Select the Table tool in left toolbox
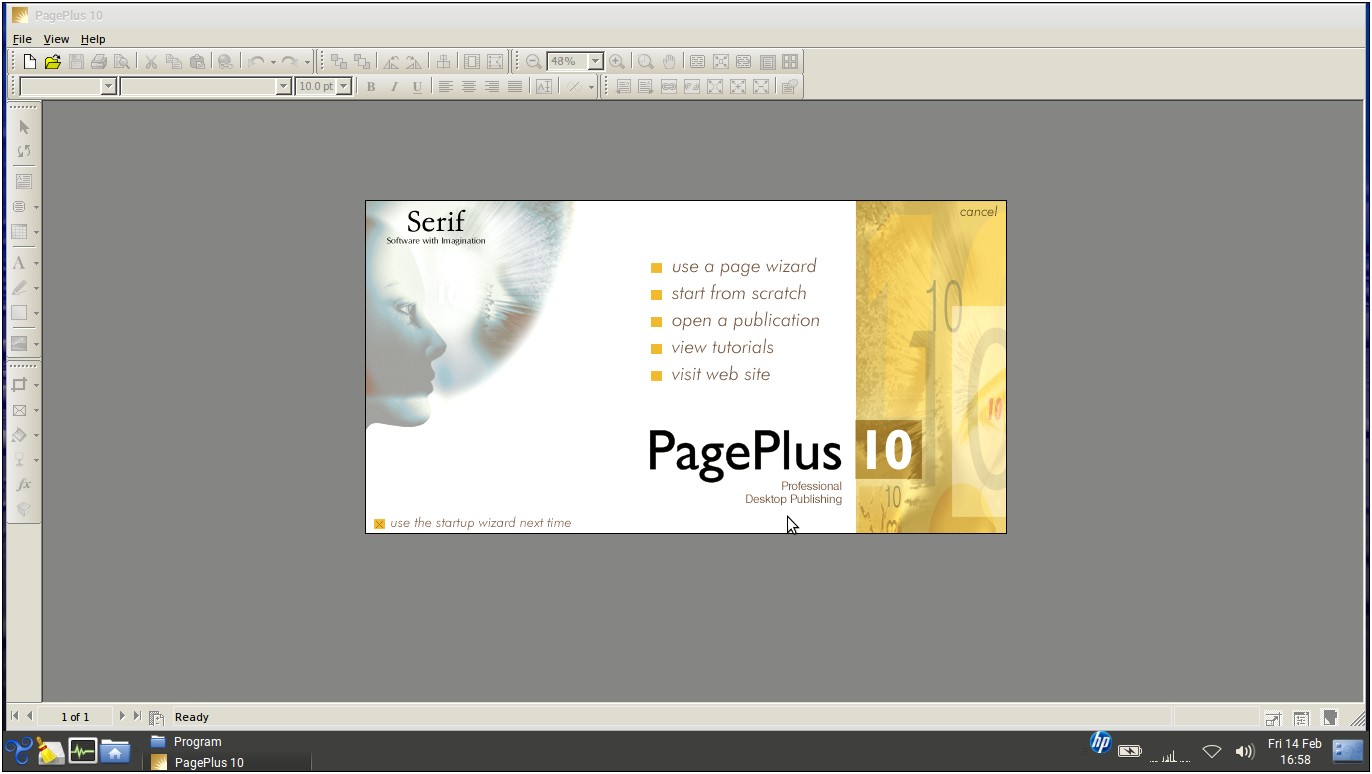Screen dimensions: 1372x774 (20, 232)
